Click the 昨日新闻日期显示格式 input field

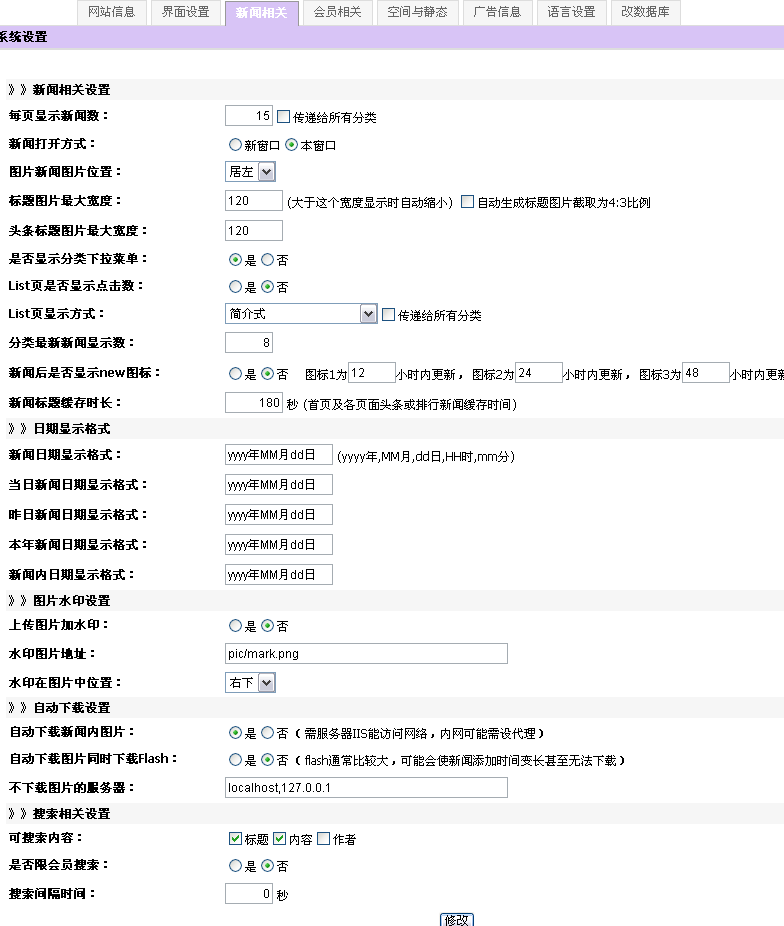[279, 514]
